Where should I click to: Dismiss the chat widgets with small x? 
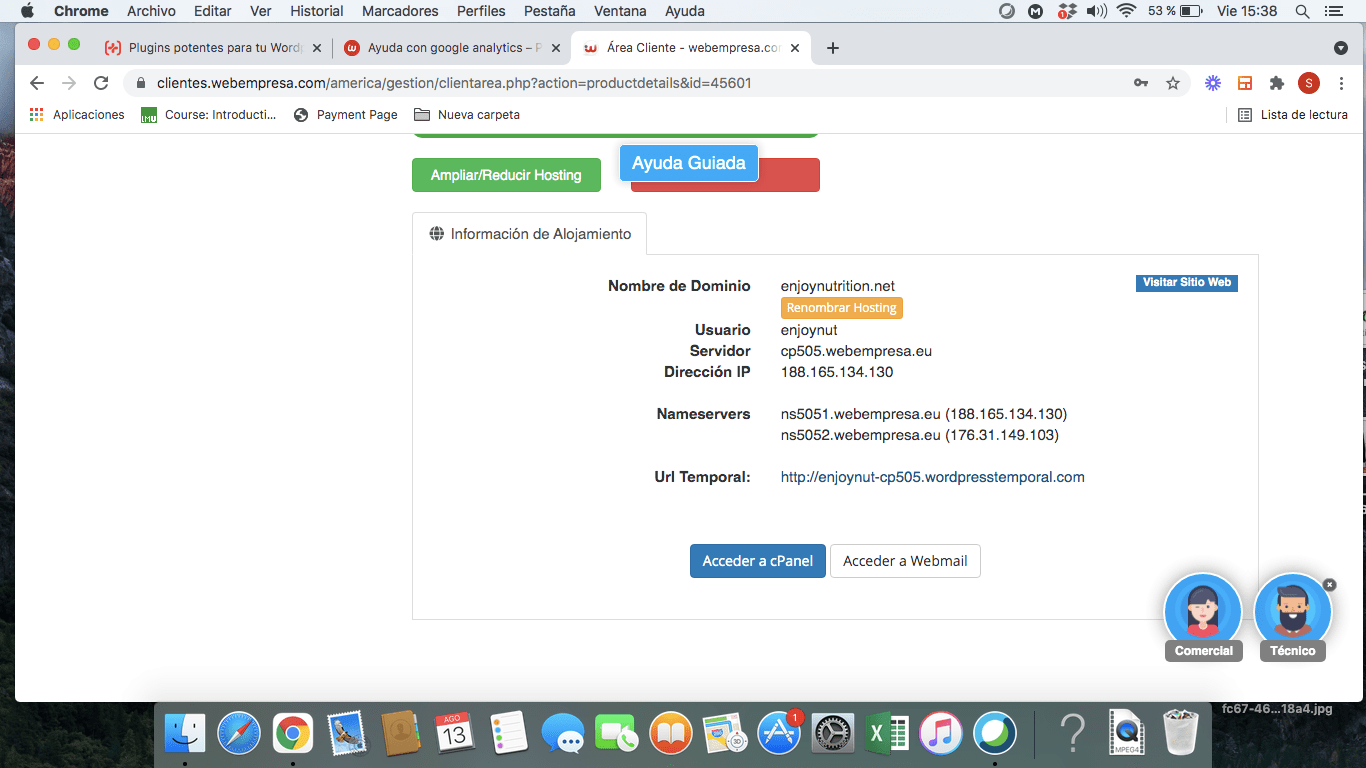[x=1329, y=585]
